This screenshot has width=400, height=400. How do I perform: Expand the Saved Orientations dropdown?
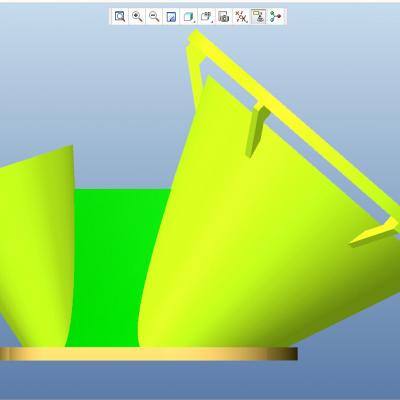tap(206, 16)
